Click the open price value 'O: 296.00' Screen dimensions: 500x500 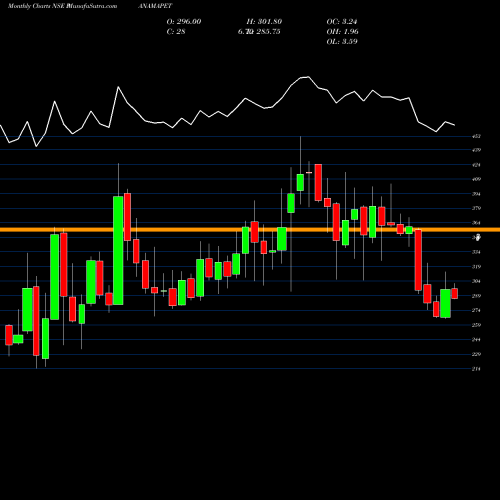click(x=184, y=21)
